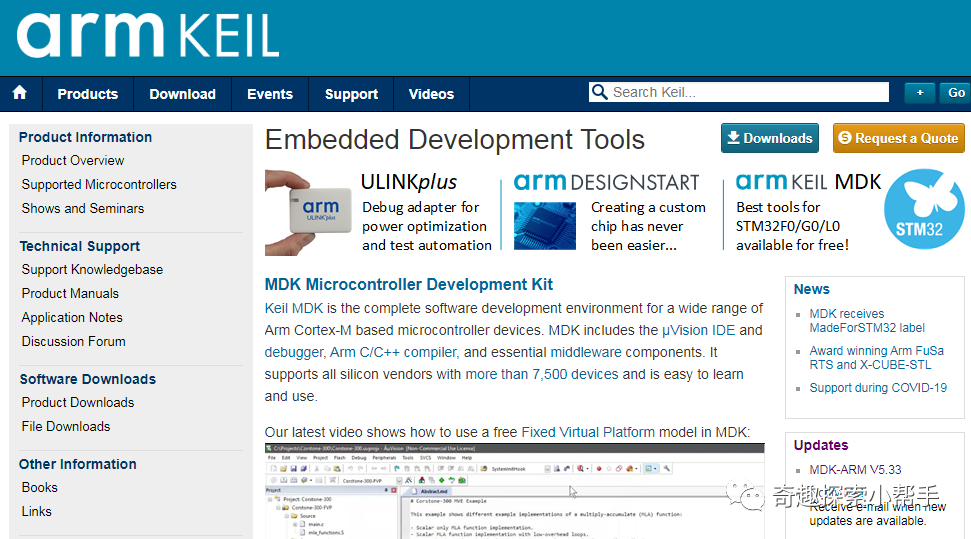The image size is (971, 539).
Task: Open the Products menu
Action: pos(88,94)
